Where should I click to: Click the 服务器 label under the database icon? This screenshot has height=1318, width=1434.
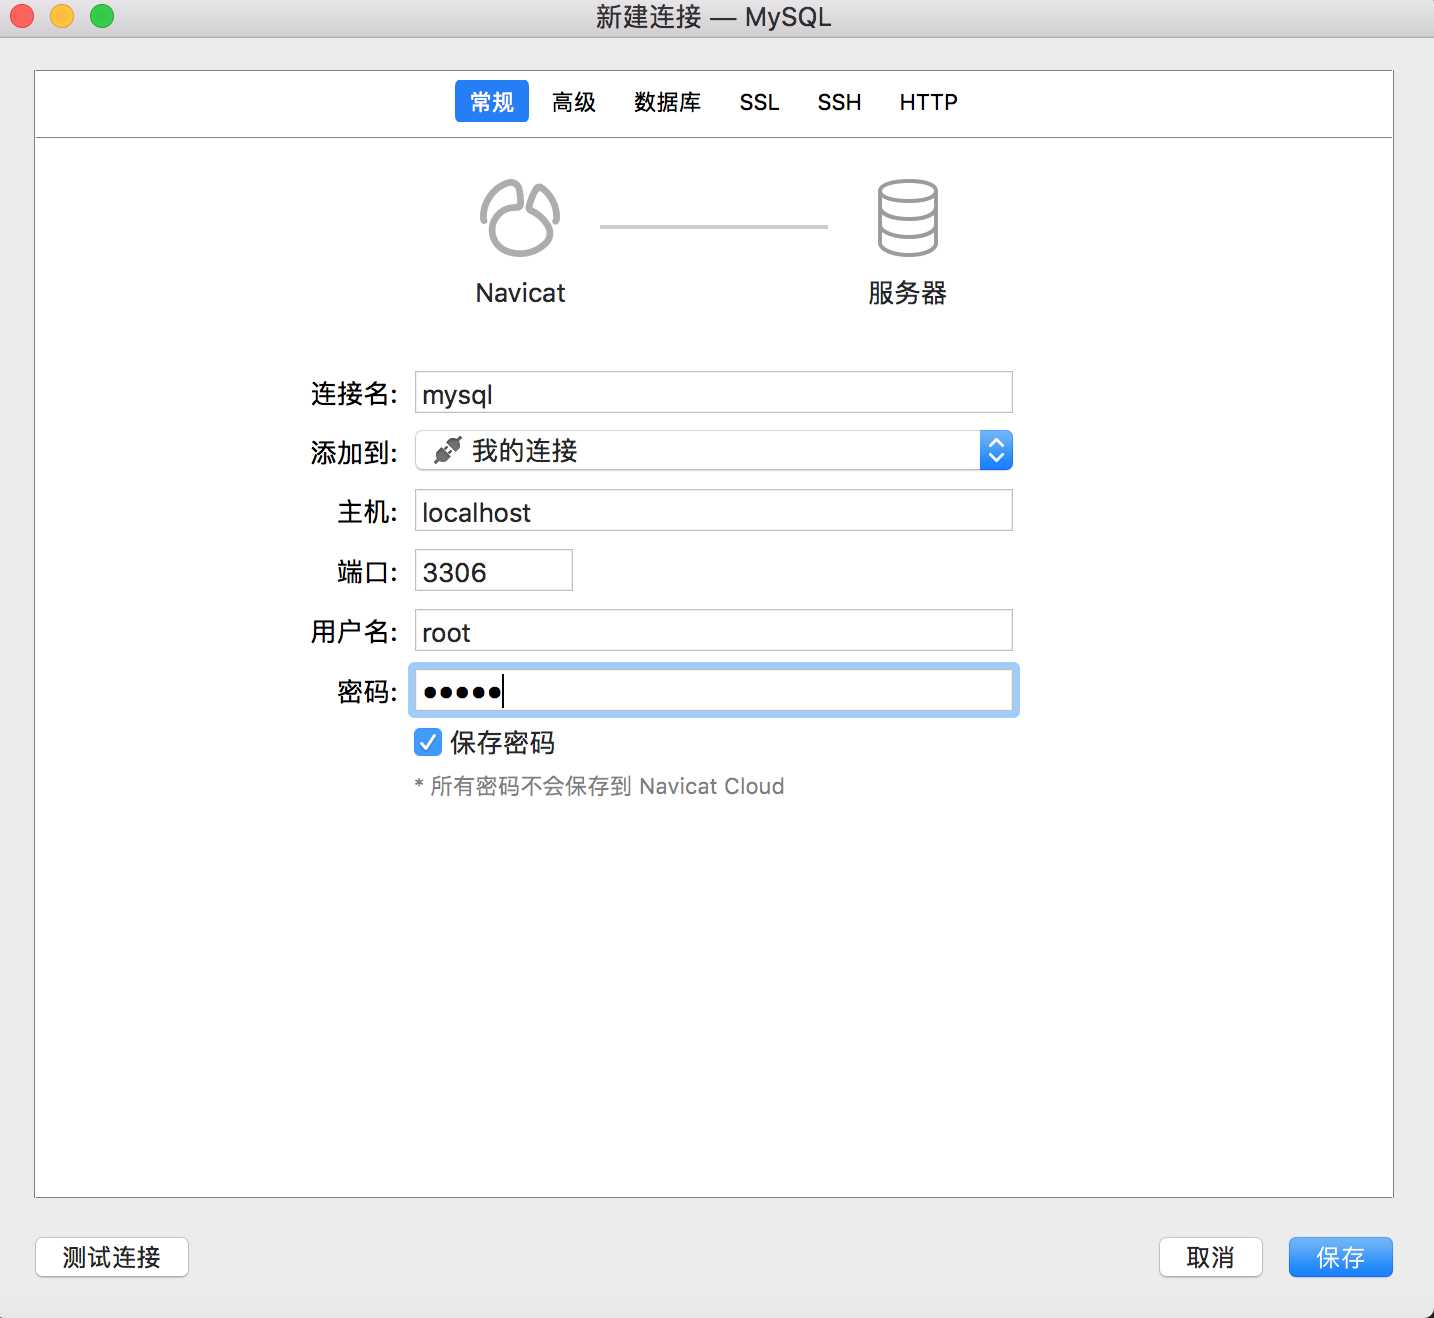907,293
